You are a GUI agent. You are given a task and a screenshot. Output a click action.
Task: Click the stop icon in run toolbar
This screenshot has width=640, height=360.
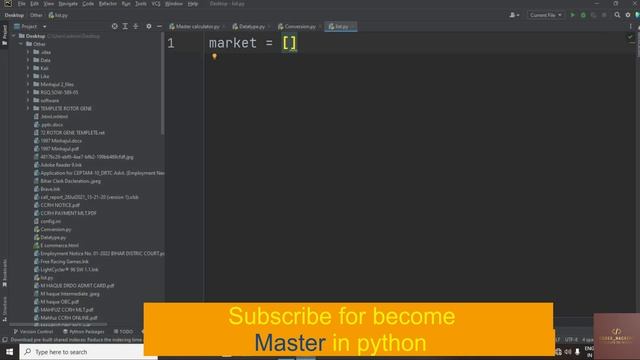(x=604, y=15)
